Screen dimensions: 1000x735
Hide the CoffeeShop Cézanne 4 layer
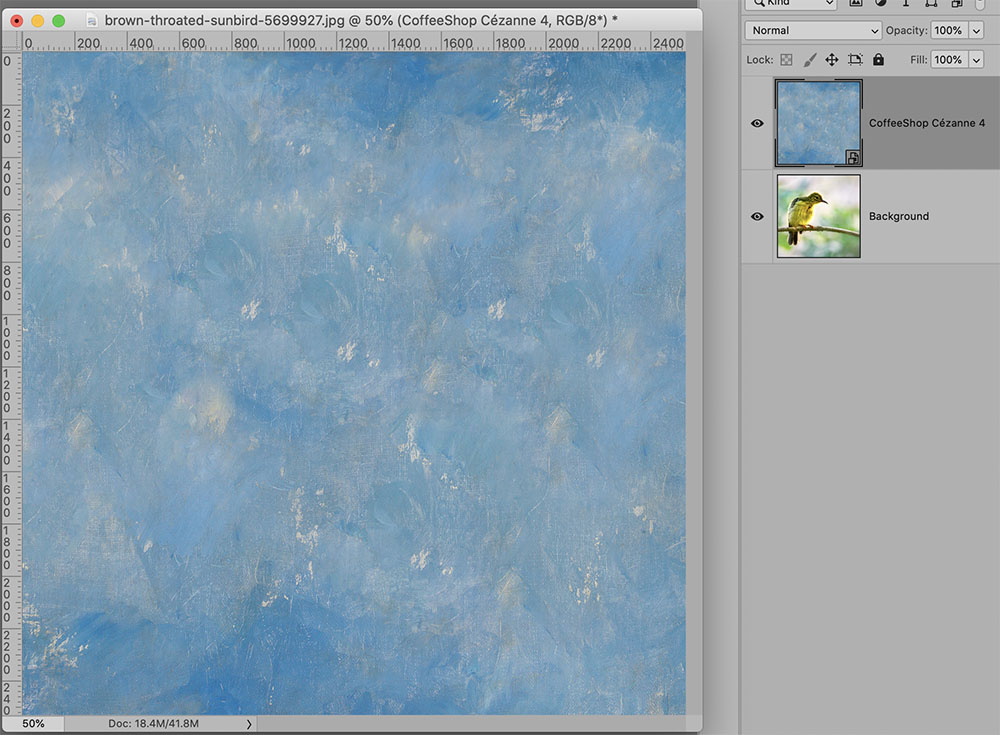click(x=757, y=123)
